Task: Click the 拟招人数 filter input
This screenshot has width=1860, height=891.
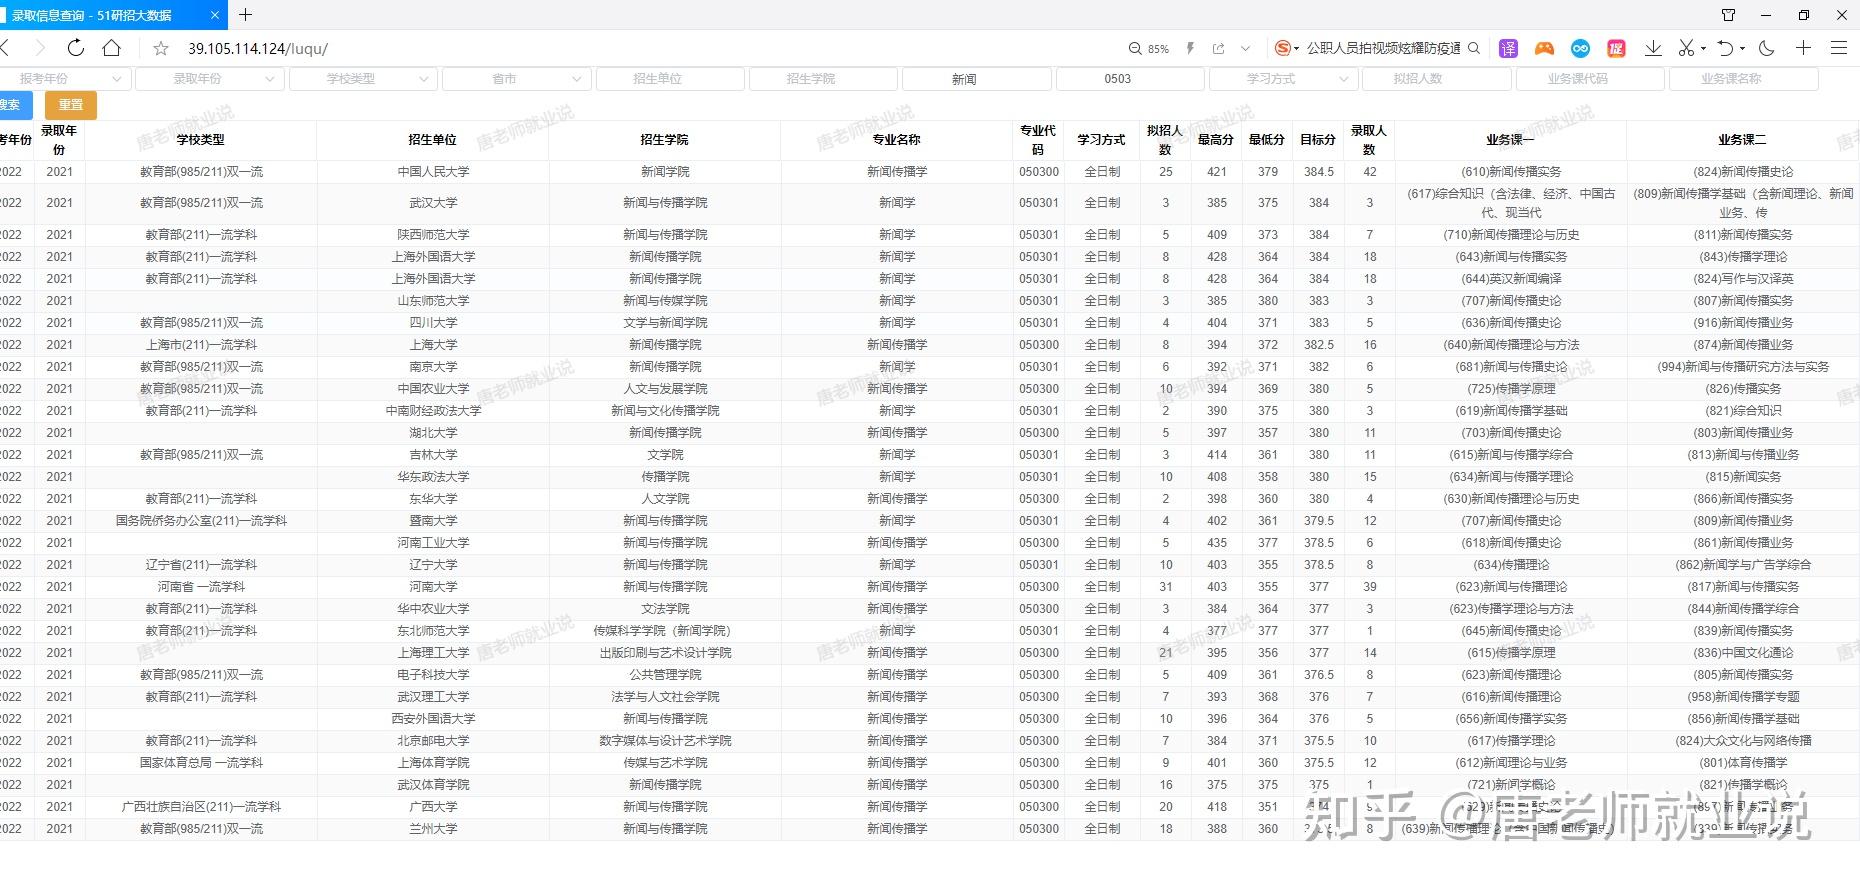Action: tap(1437, 78)
